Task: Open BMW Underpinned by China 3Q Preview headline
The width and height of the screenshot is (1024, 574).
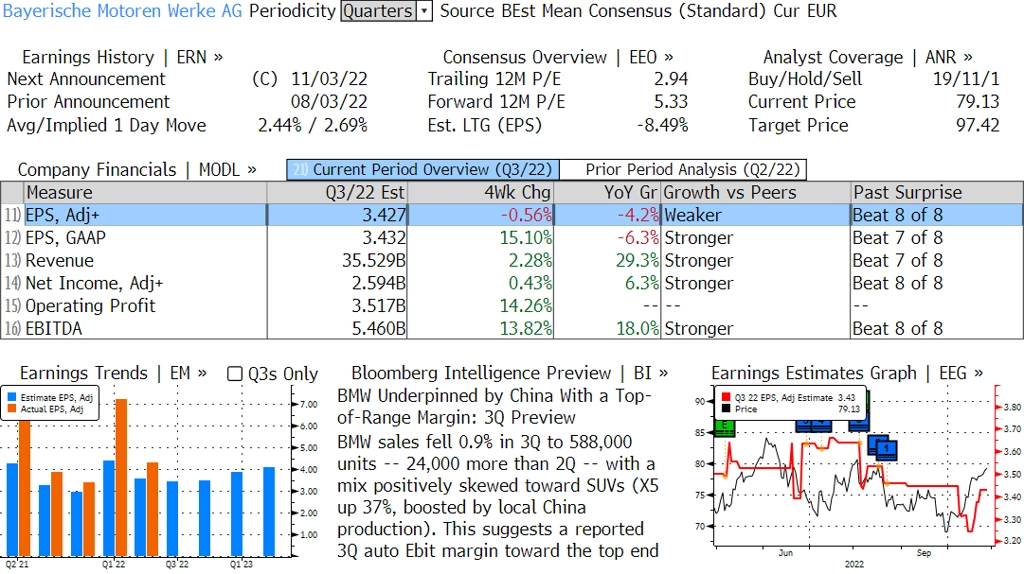Action: [x=494, y=407]
